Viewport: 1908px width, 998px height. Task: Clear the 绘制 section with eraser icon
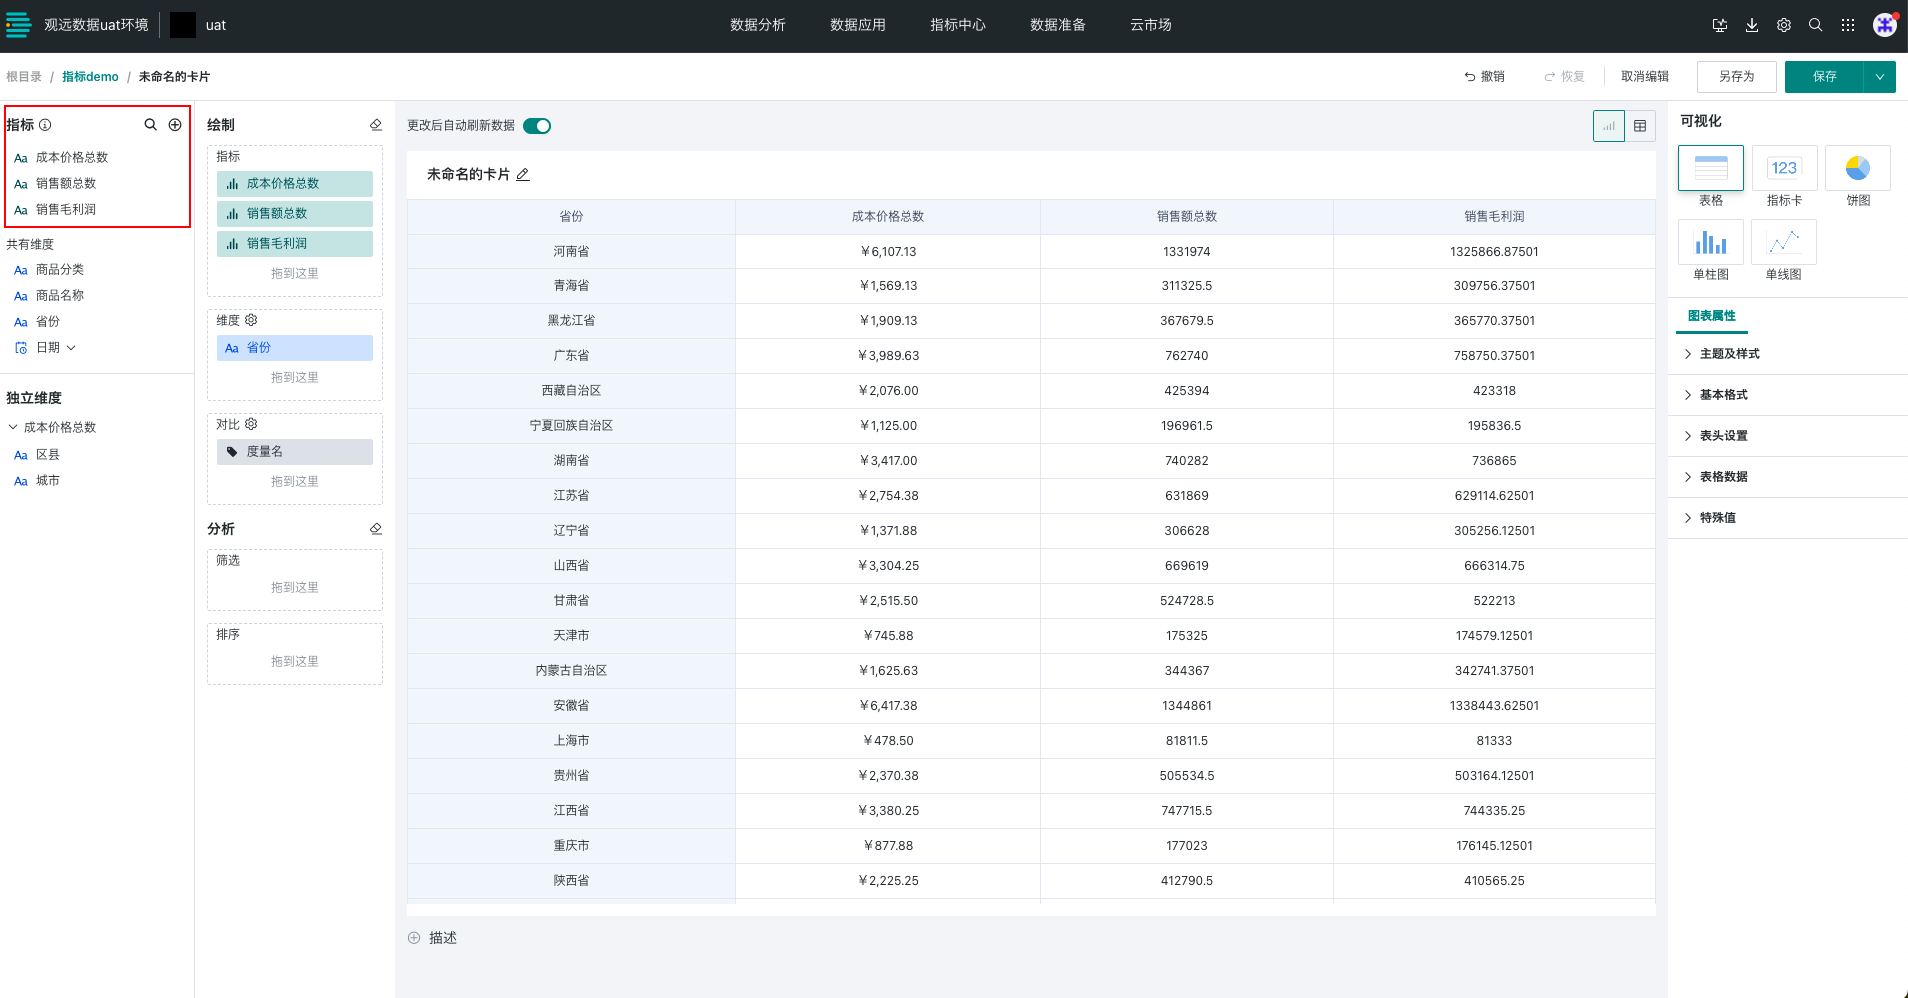point(376,125)
